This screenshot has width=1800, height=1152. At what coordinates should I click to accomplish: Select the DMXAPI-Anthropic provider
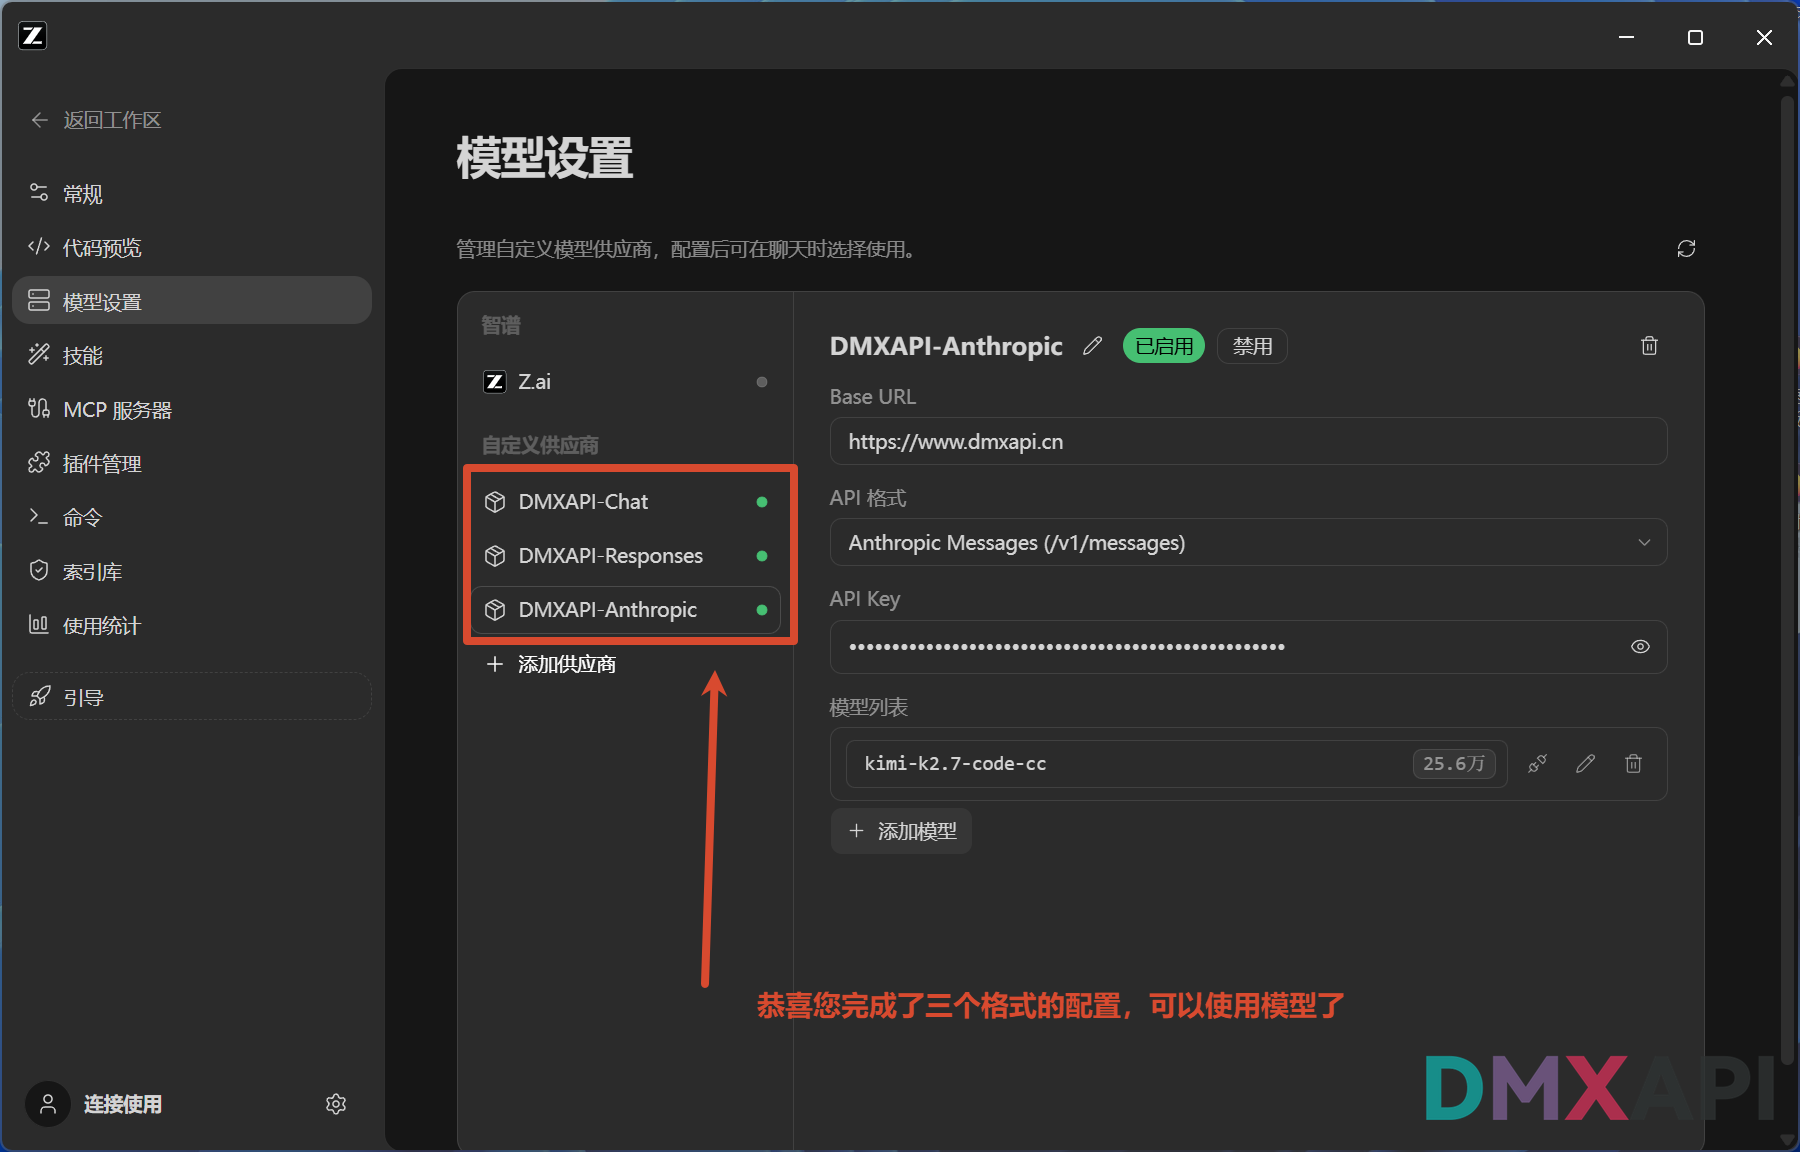[x=625, y=609]
